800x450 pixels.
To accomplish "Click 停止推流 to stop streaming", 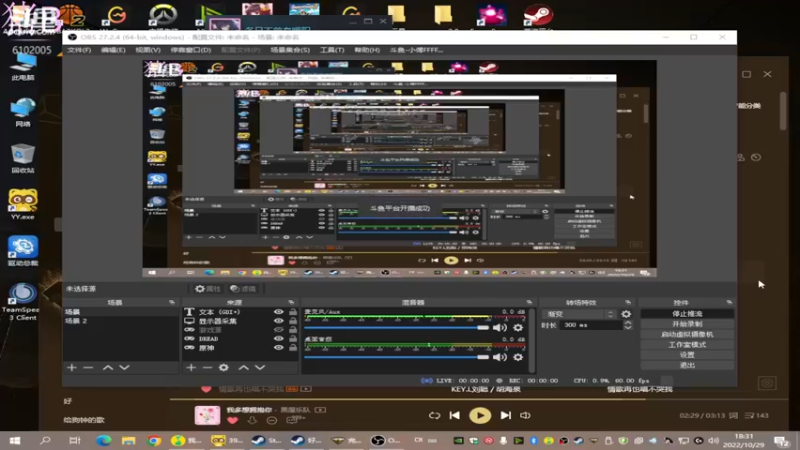I will [x=687, y=314].
